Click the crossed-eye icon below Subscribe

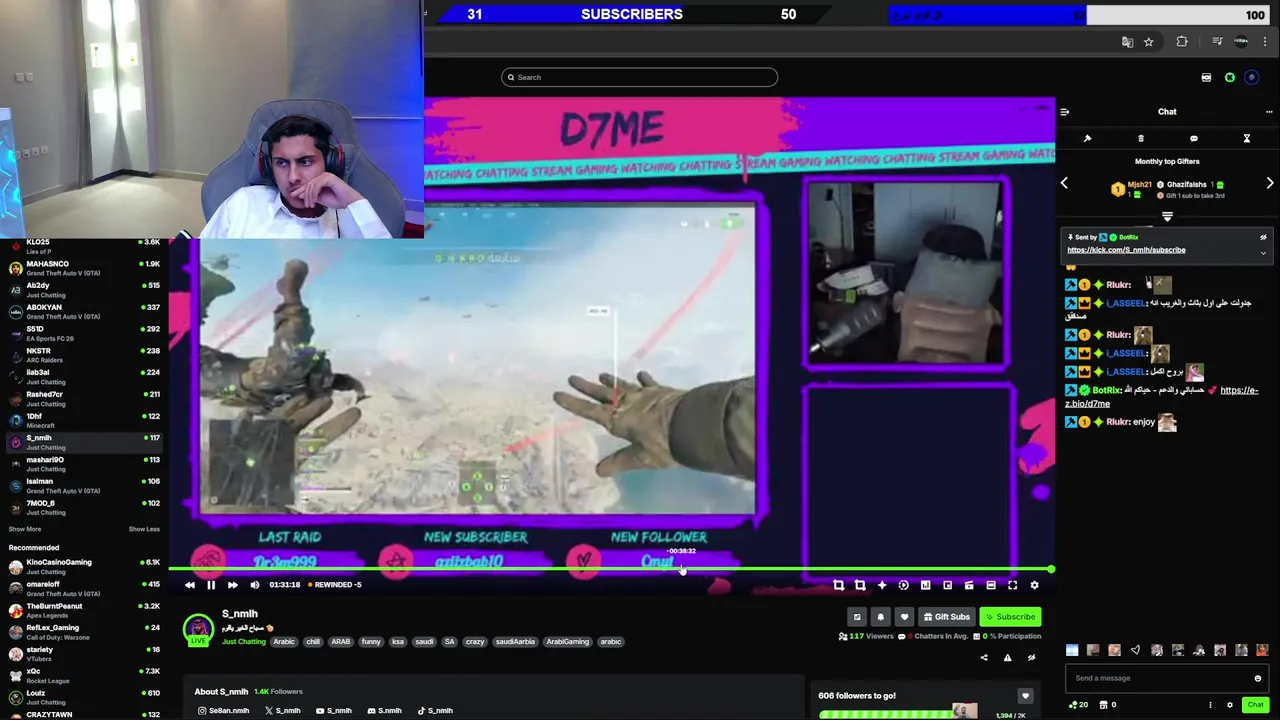1031,657
